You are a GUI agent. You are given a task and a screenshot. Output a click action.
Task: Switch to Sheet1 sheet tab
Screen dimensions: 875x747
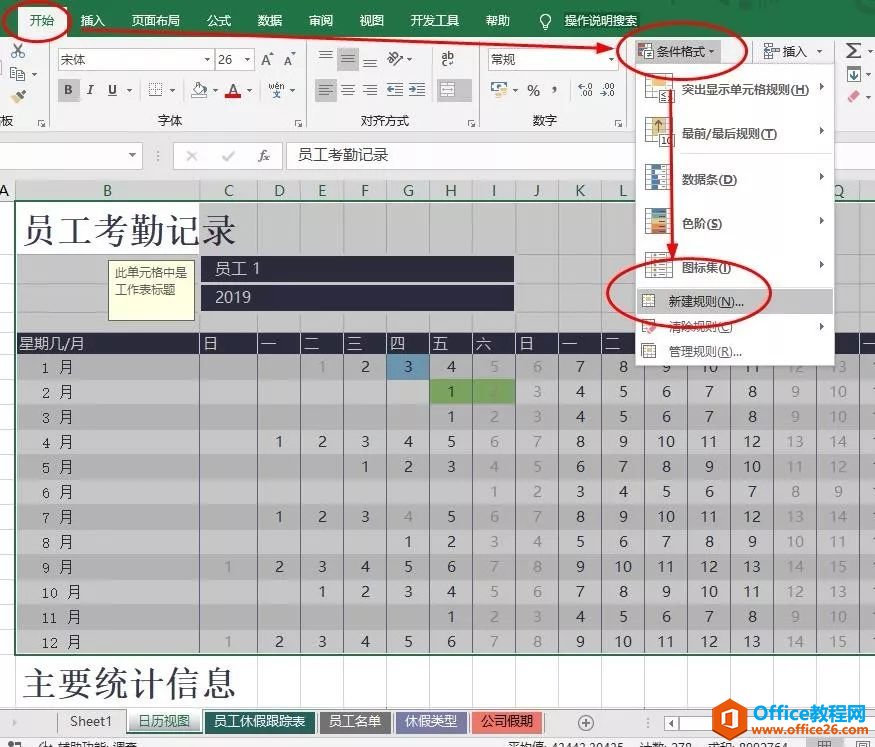91,721
